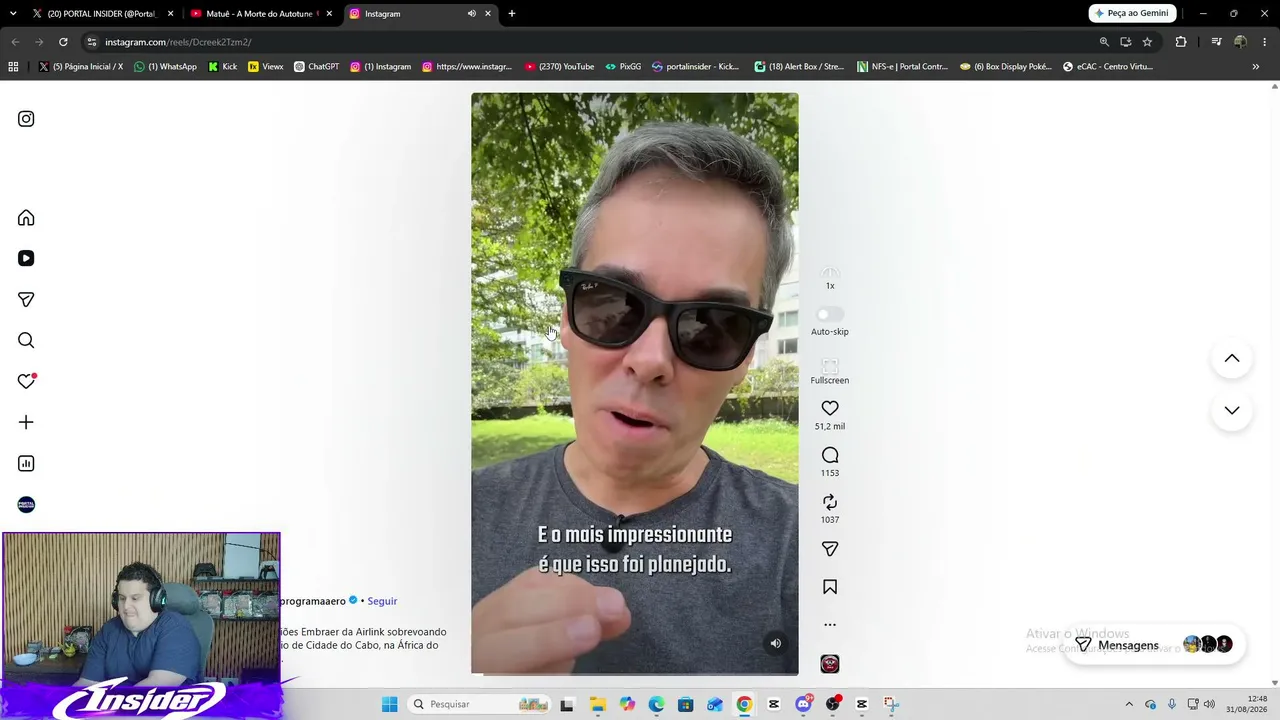1280x720 pixels.
Task: Show hidden system tray icons
Action: click(1129, 704)
